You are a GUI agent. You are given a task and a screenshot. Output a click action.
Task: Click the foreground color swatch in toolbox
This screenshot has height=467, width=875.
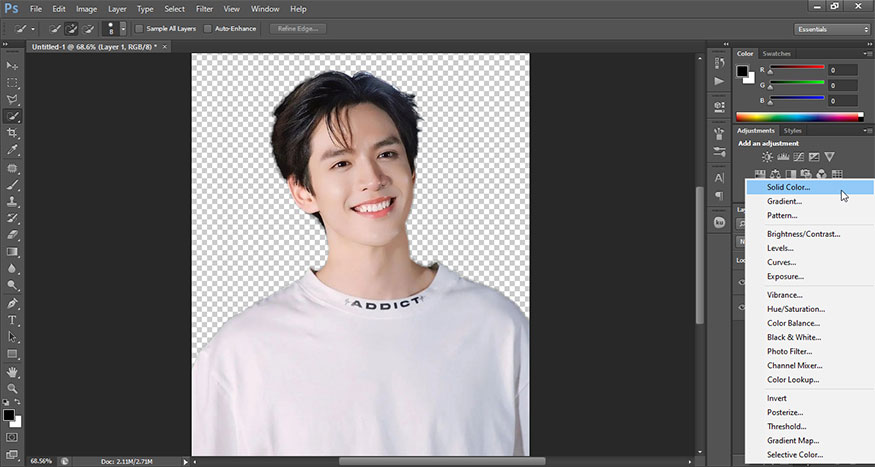pyautogui.click(x=9, y=413)
